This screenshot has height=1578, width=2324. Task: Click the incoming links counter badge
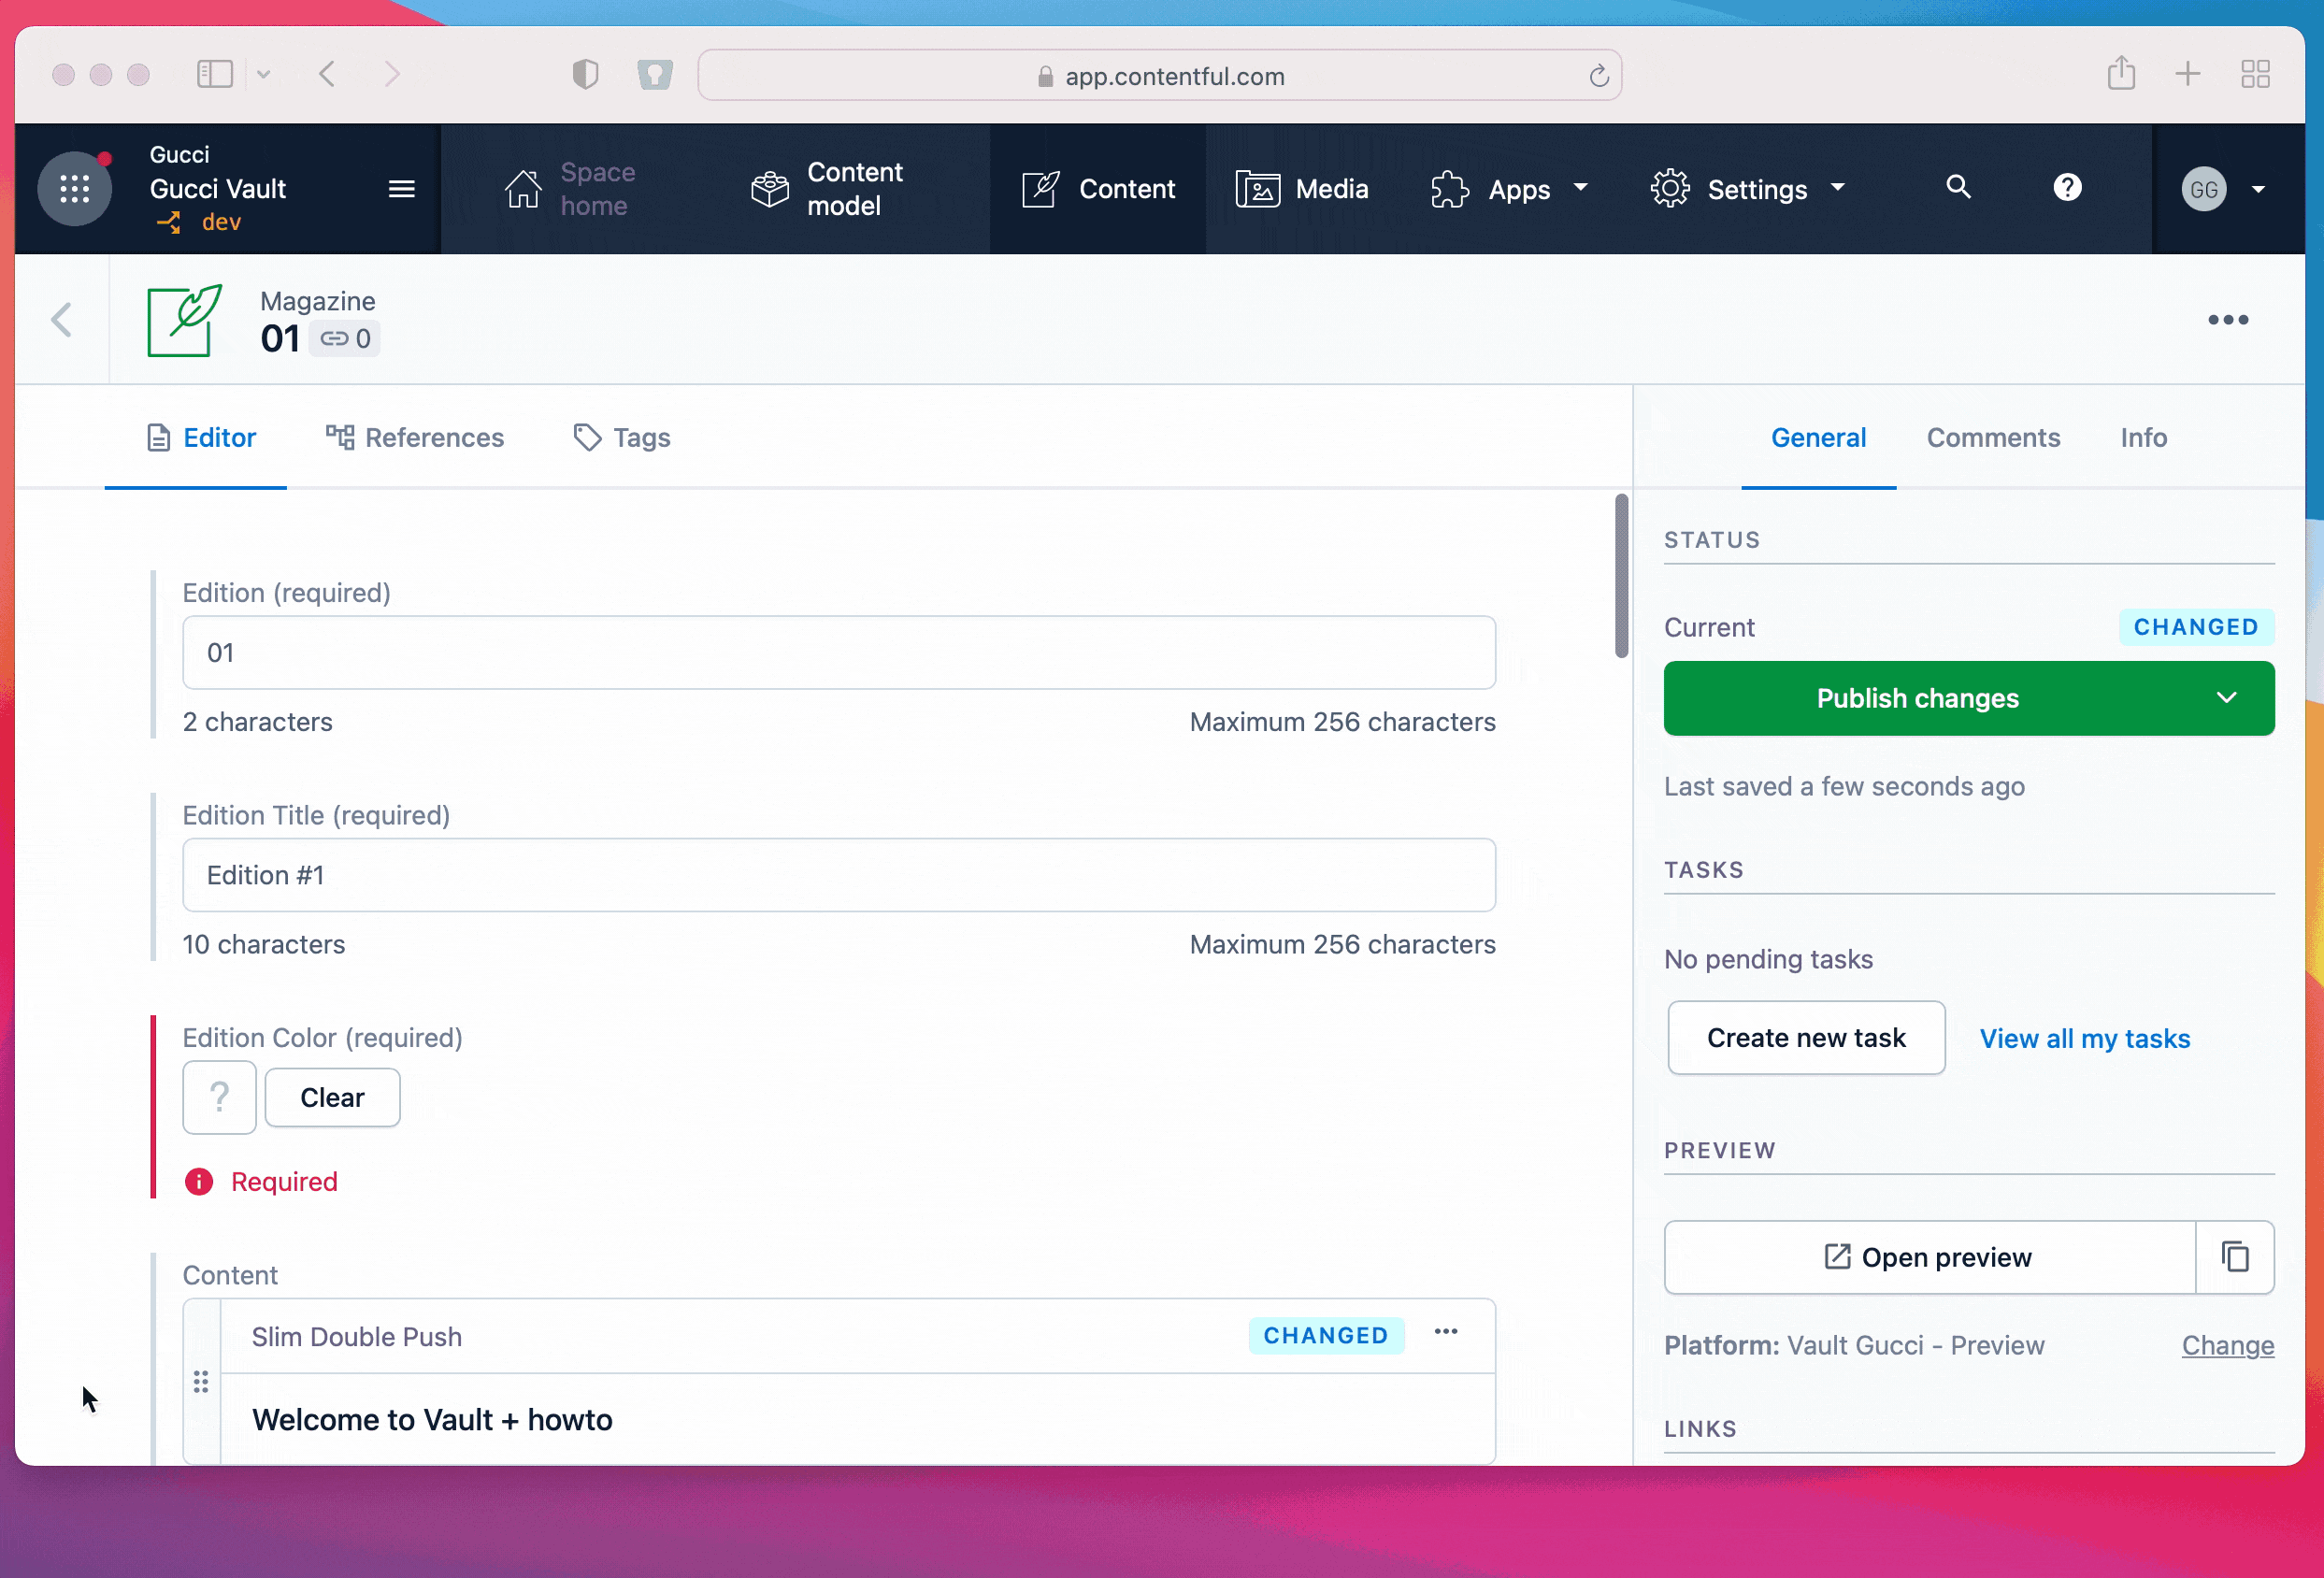tap(346, 339)
